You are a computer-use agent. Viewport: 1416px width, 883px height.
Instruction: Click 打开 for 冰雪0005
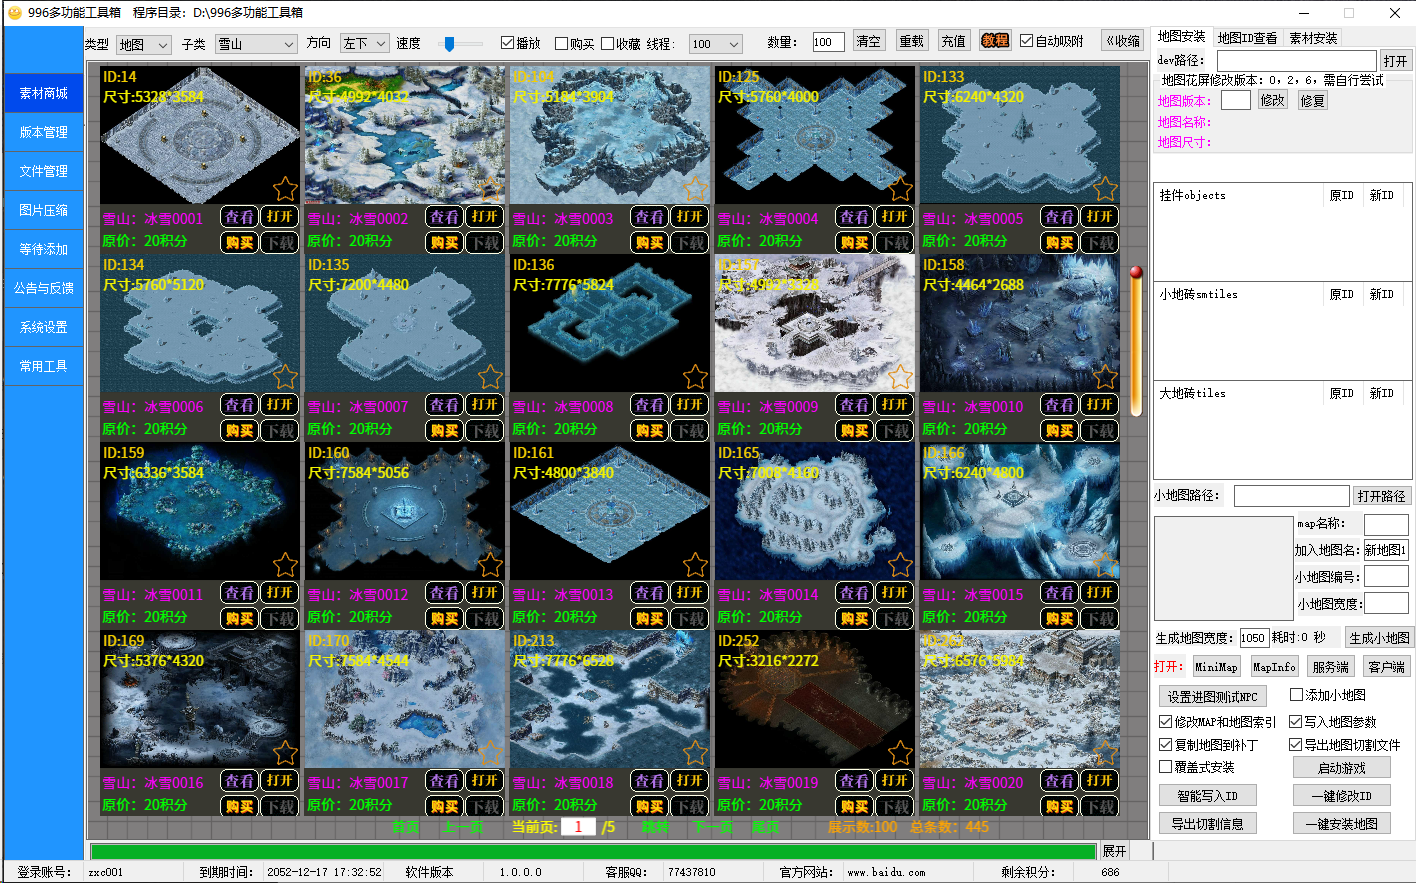(x=1100, y=216)
